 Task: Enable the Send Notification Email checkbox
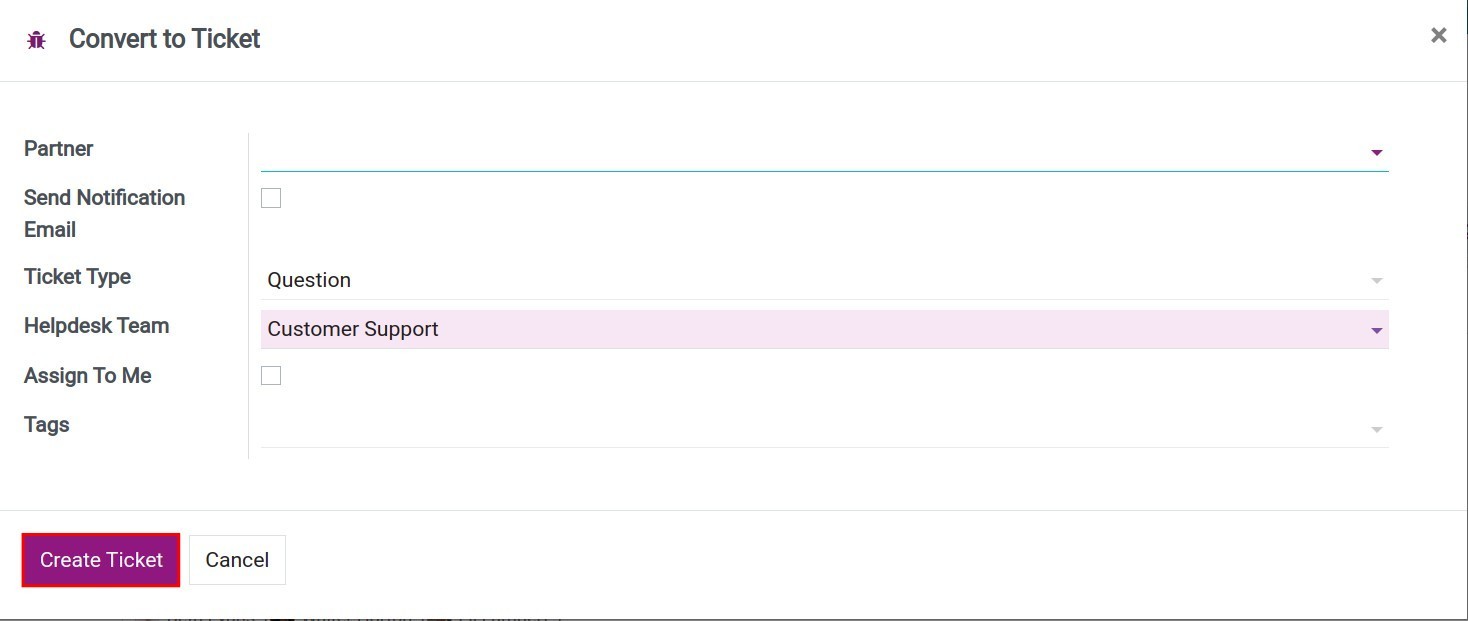click(270, 197)
